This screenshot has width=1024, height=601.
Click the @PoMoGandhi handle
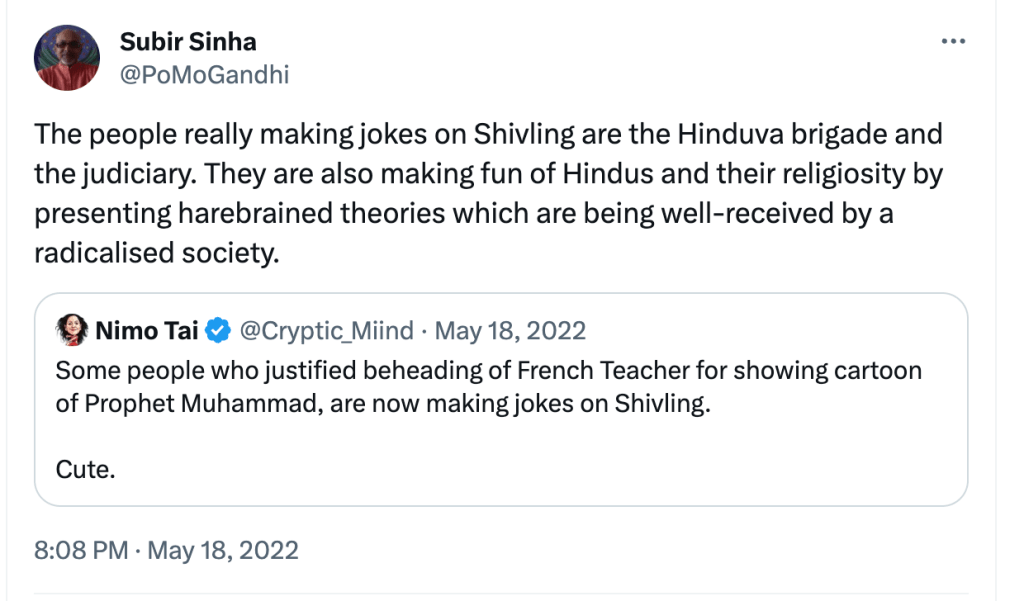pyautogui.click(x=204, y=74)
